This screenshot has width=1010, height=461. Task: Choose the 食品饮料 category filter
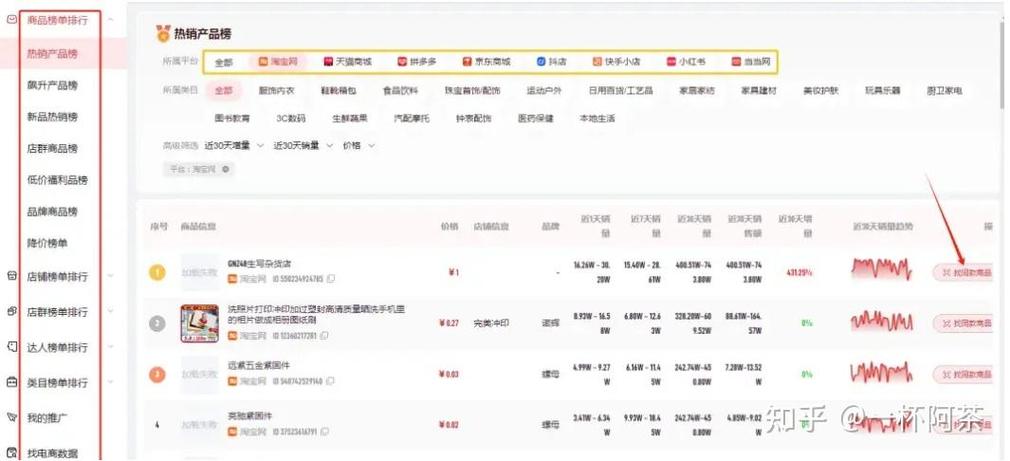(400, 91)
